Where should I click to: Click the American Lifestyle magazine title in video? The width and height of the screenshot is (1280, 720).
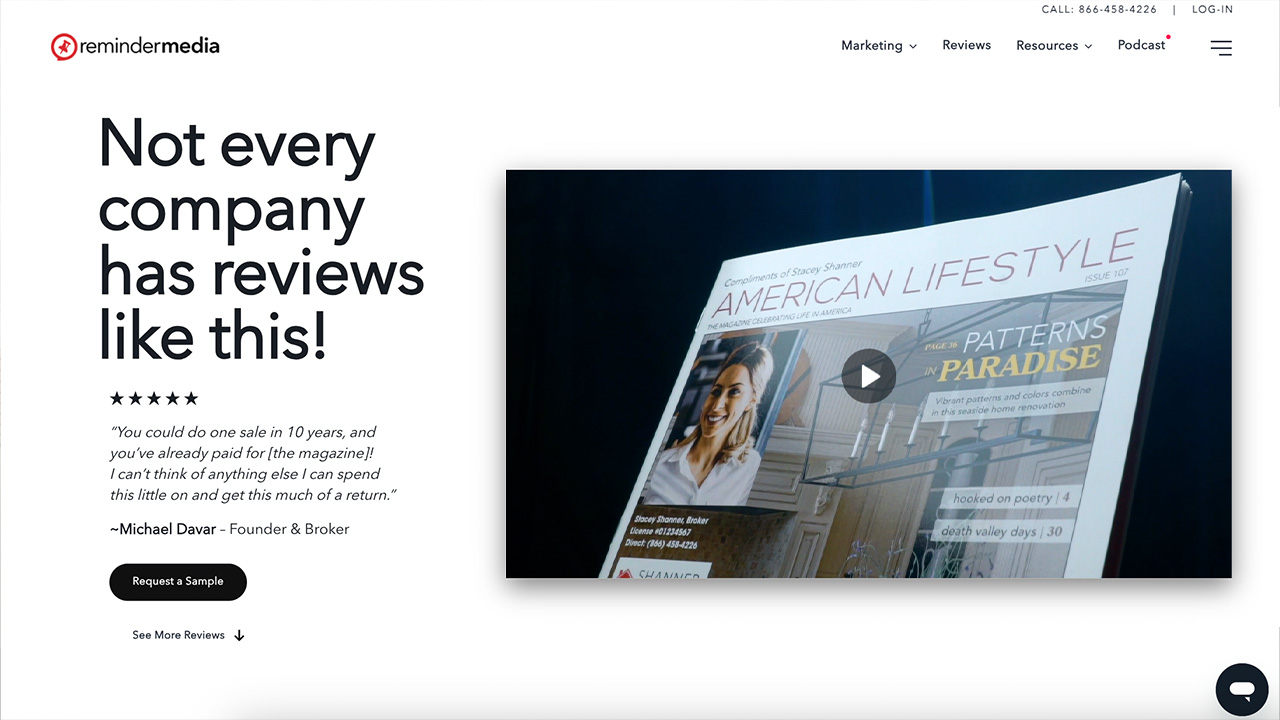click(920, 278)
